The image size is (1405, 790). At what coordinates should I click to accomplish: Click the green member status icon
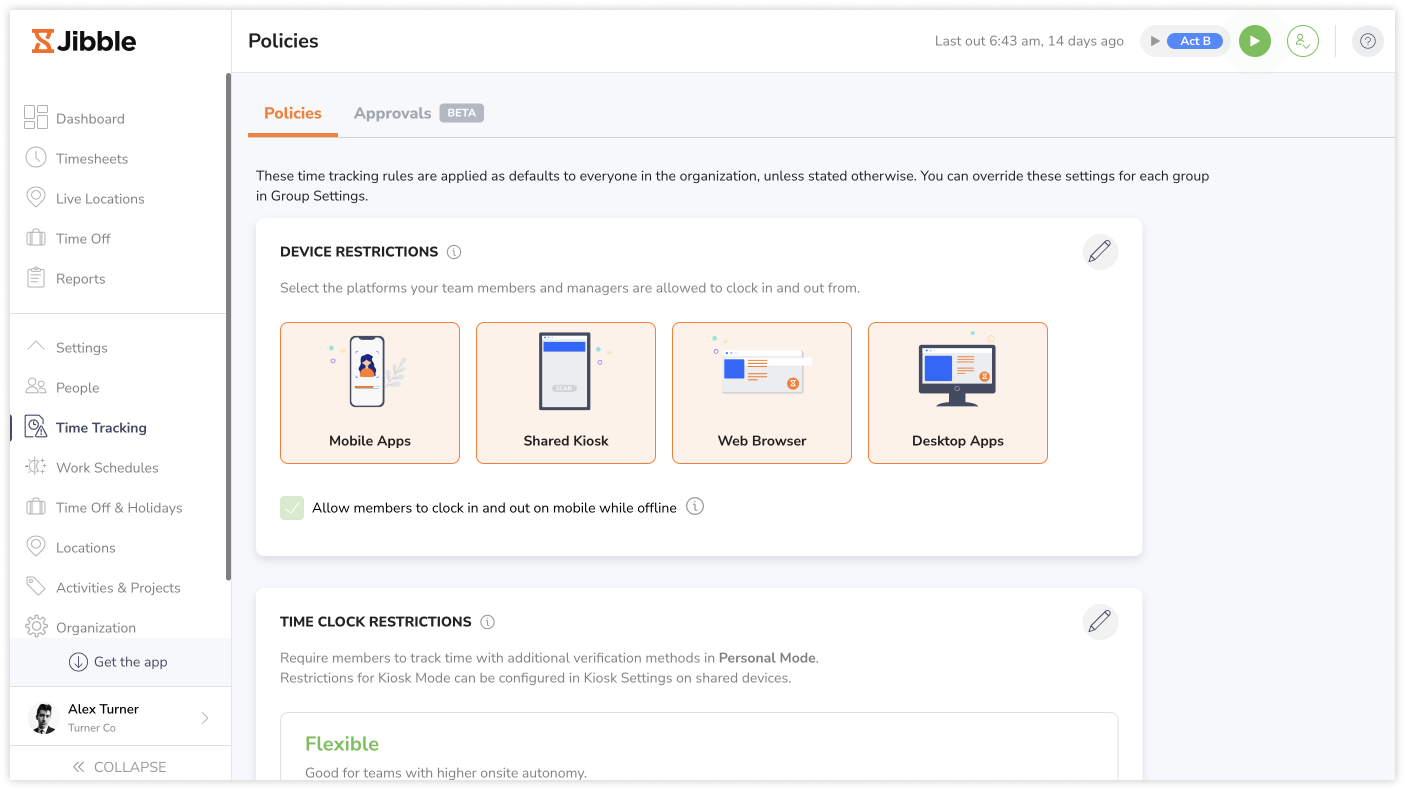(x=1302, y=41)
